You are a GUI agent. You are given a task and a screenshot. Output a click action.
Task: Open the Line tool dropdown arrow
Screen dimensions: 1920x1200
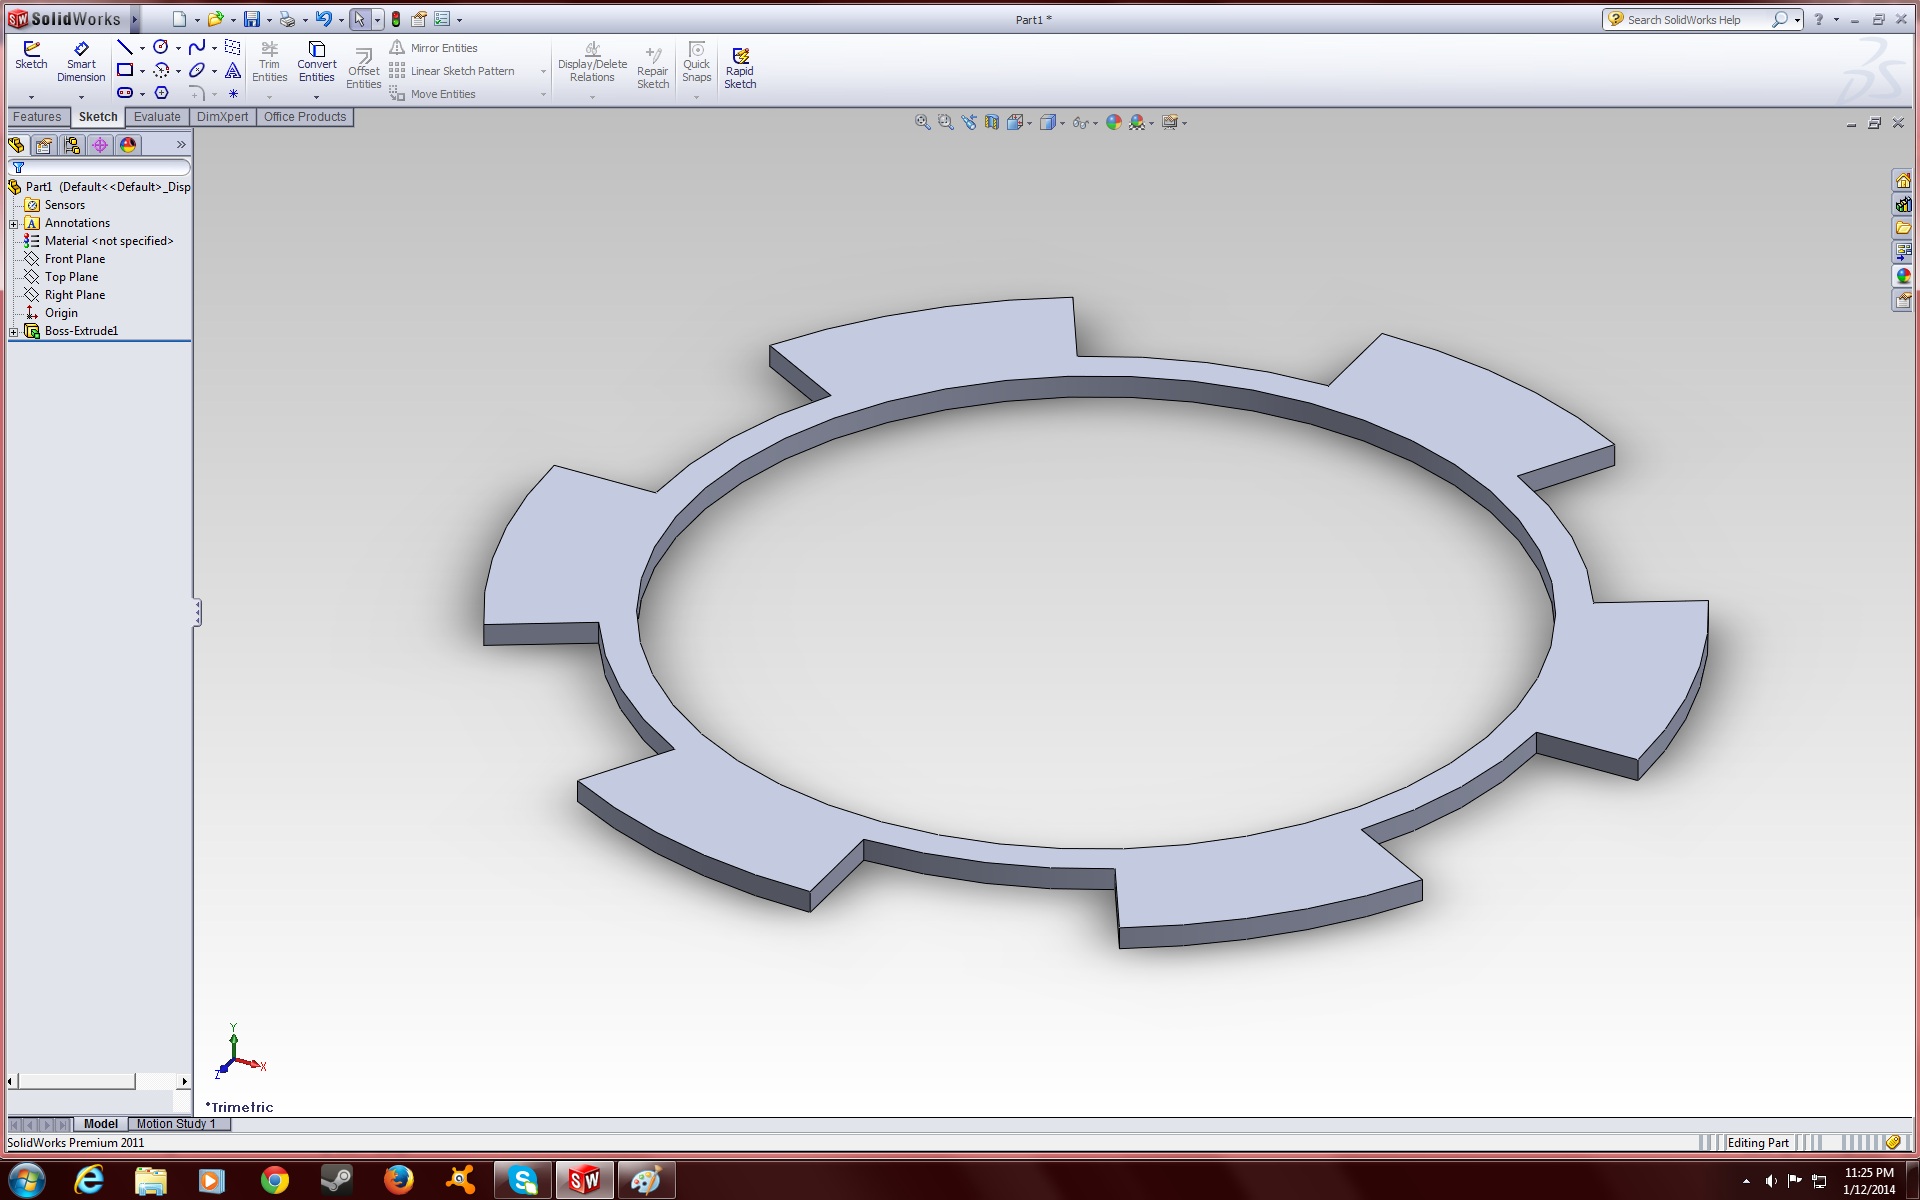click(142, 48)
